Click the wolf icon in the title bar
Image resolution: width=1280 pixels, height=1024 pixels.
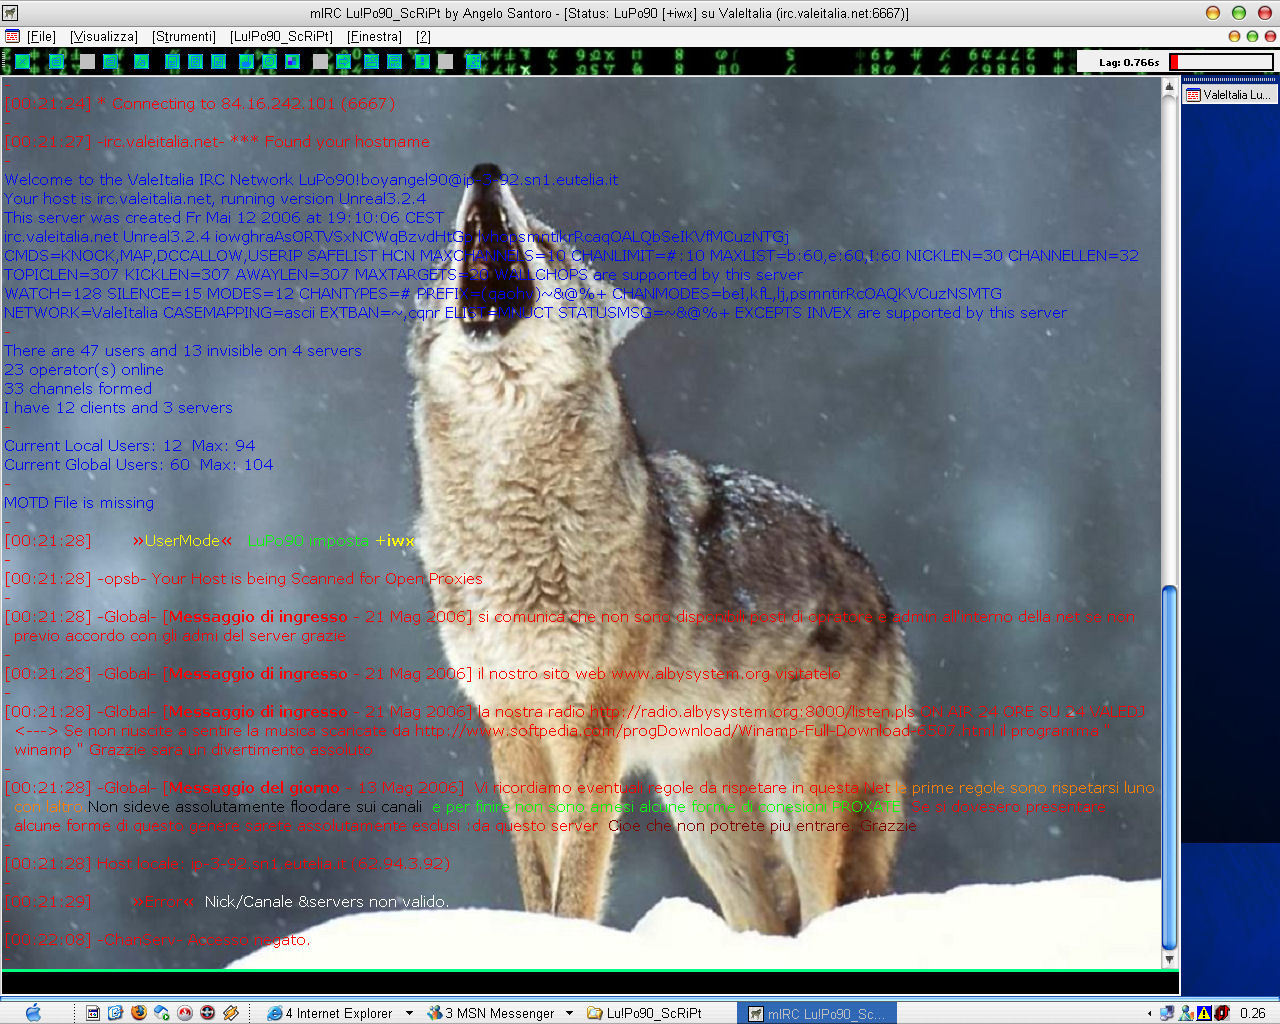tap(10, 13)
